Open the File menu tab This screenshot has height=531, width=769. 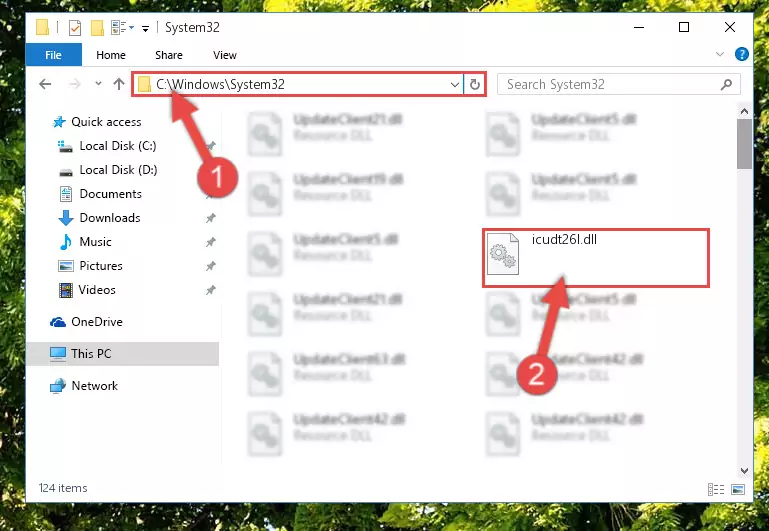click(x=53, y=55)
